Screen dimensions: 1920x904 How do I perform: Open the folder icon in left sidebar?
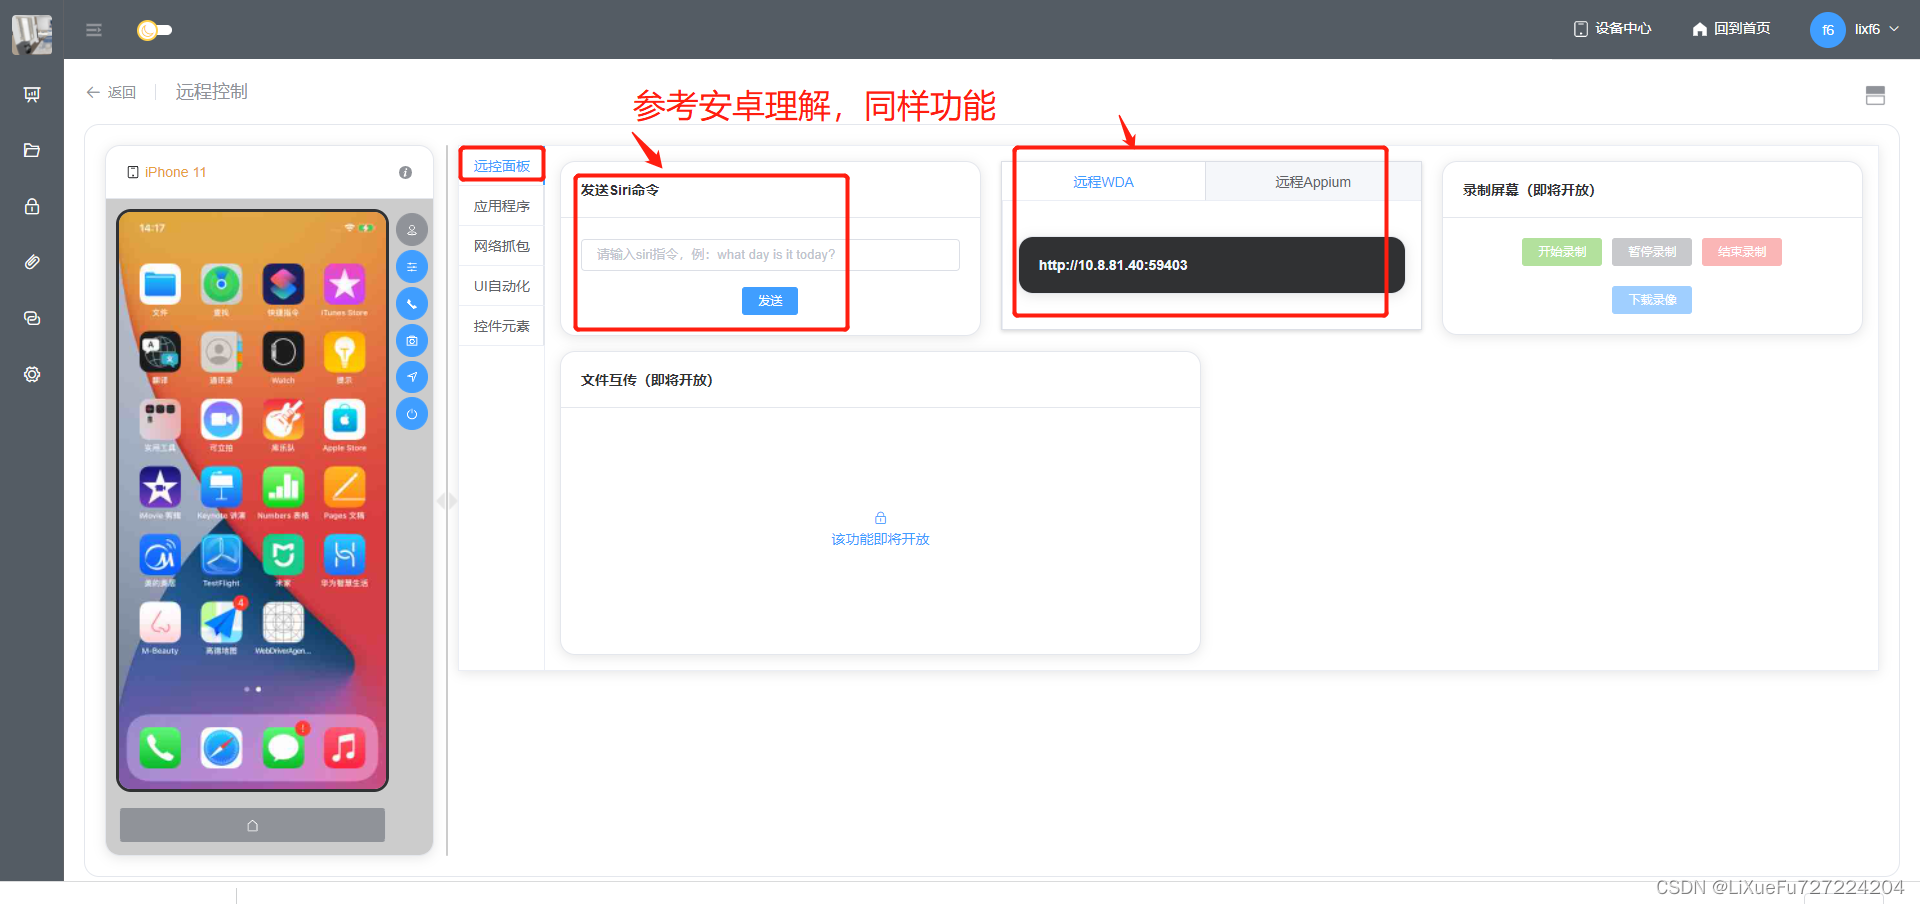(32, 150)
